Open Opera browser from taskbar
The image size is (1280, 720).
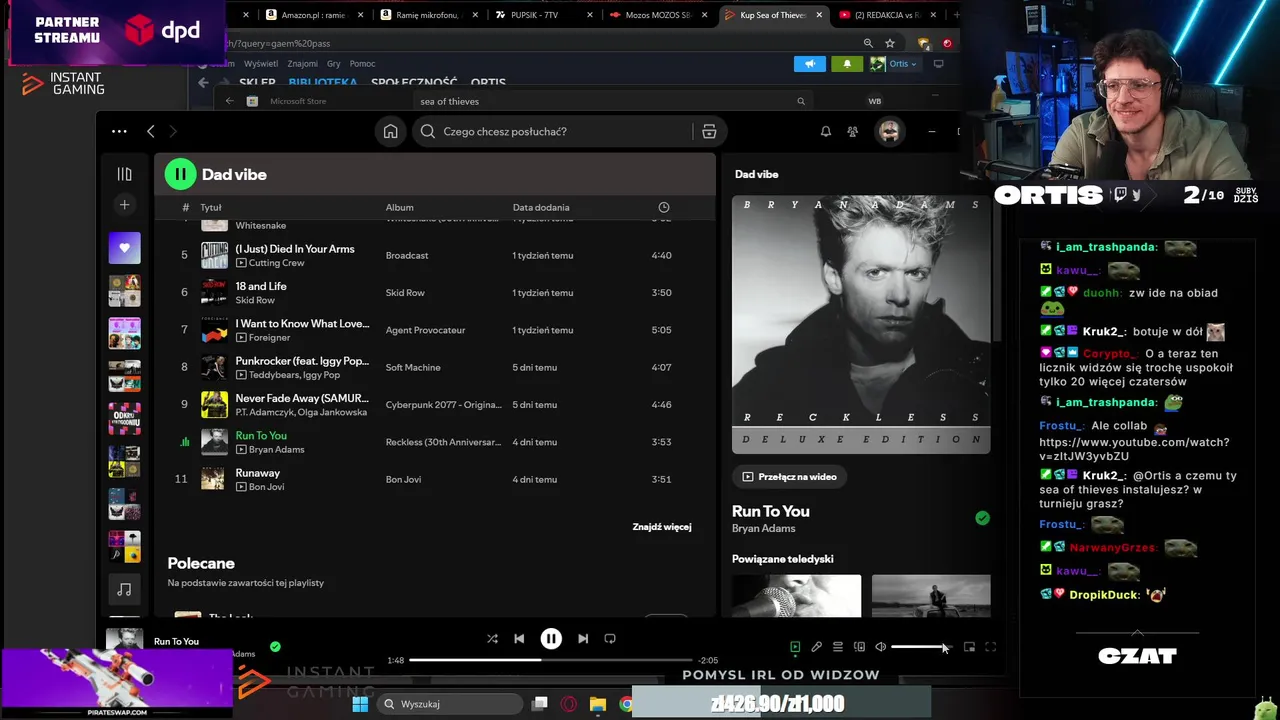pyautogui.click(x=569, y=704)
